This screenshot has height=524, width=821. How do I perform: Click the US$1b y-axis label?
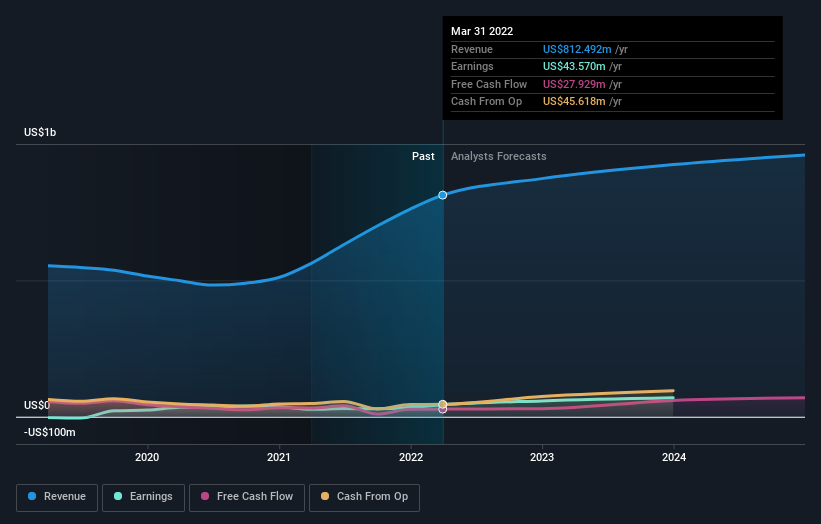[40, 132]
